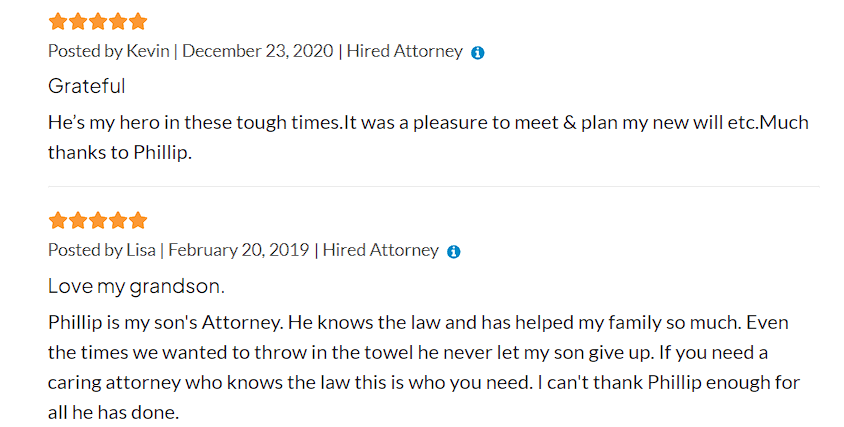Click the first star in Lisa's review rating

click(x=58, y=221)
